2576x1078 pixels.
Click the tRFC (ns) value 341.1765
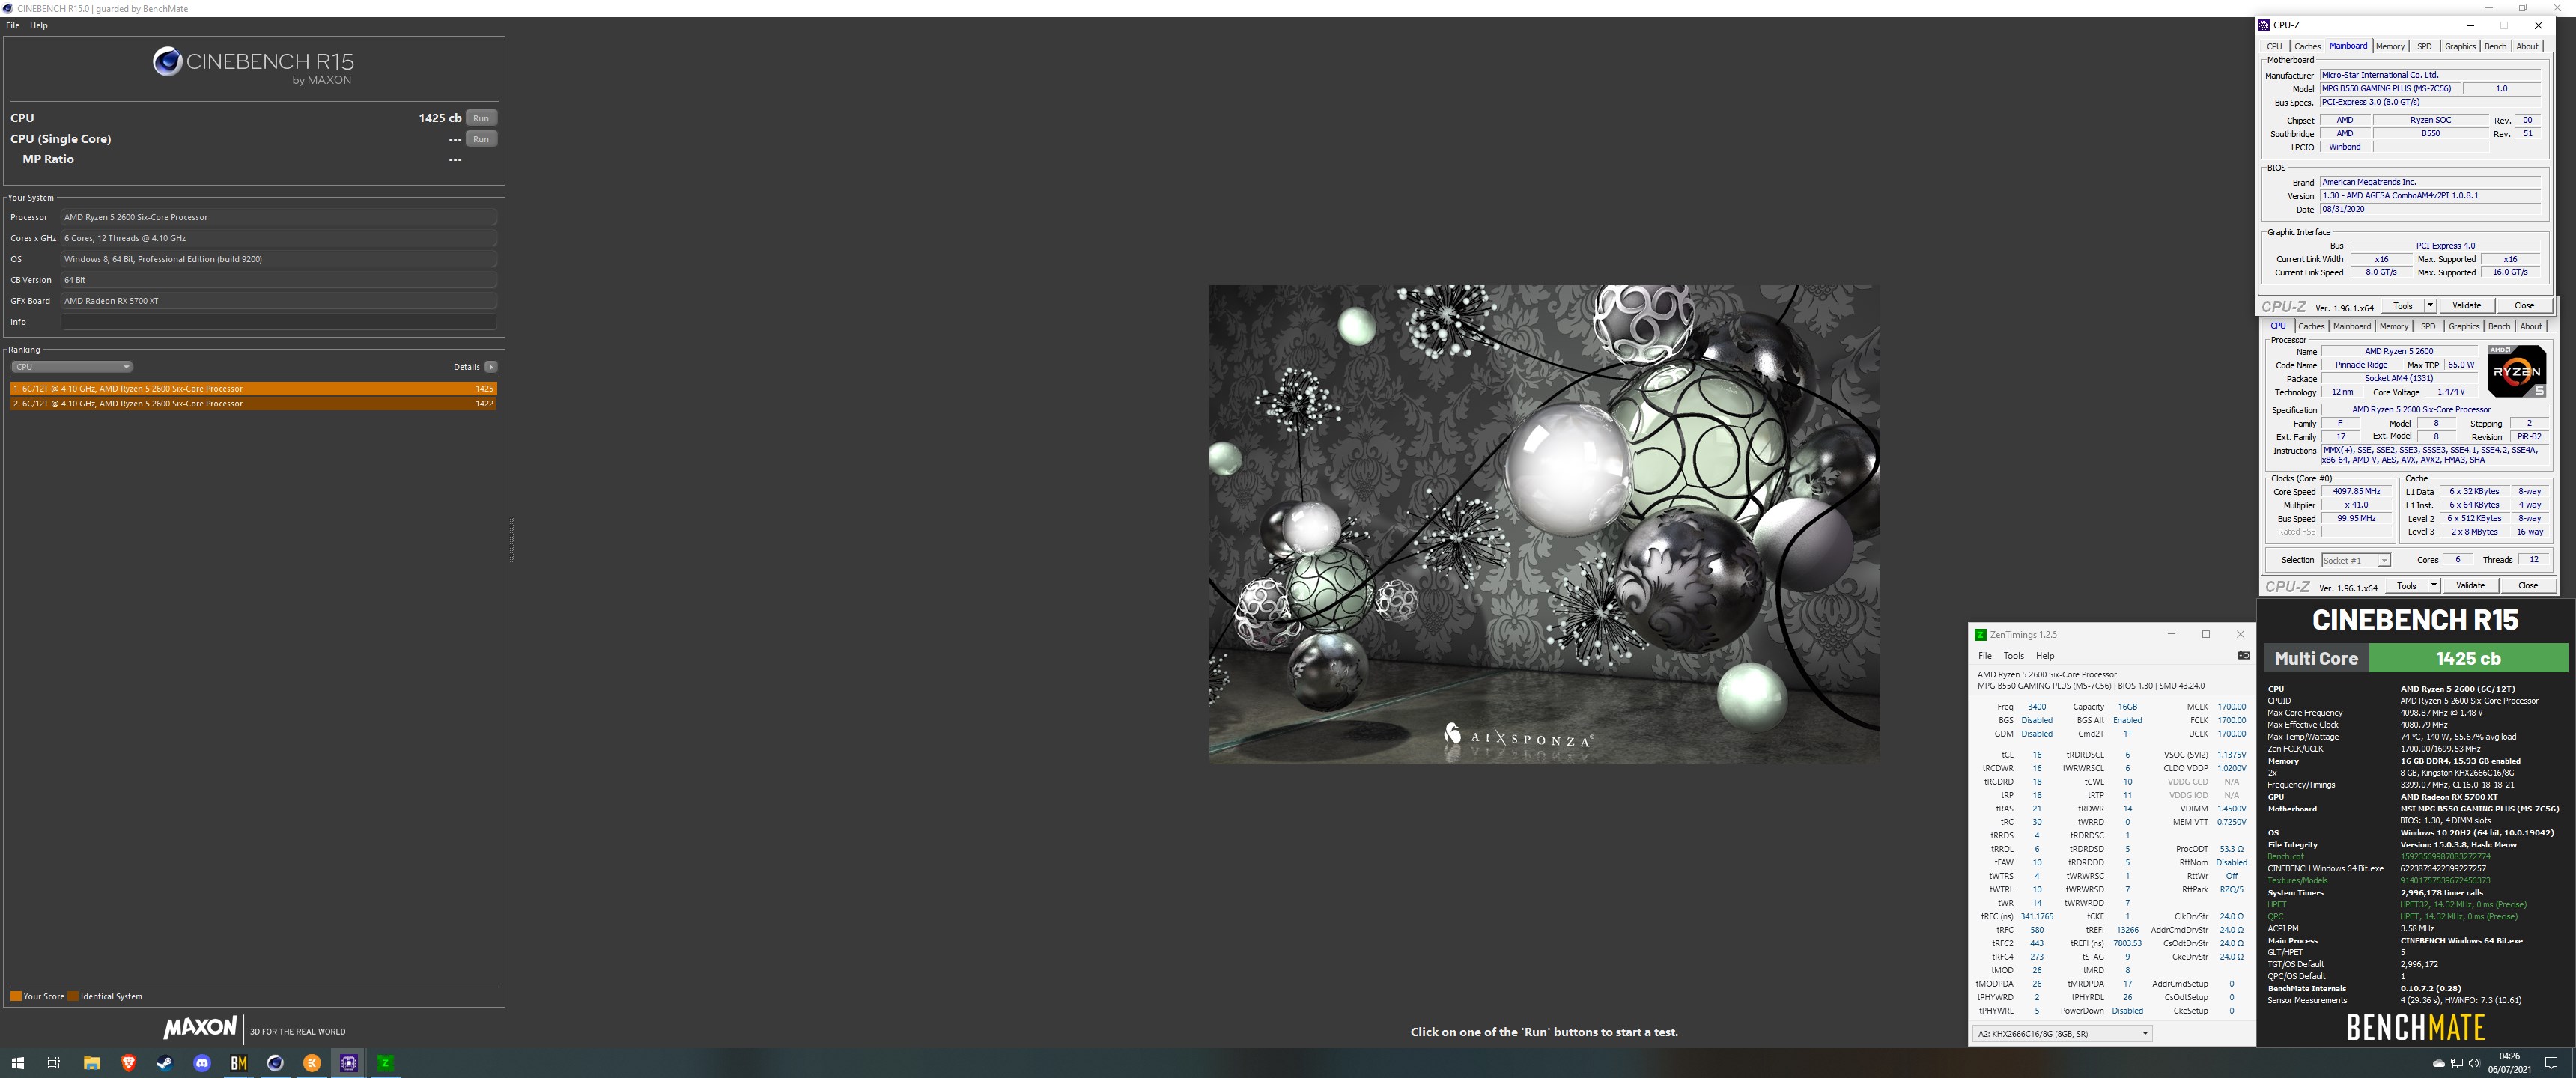tap(2036, 916)
